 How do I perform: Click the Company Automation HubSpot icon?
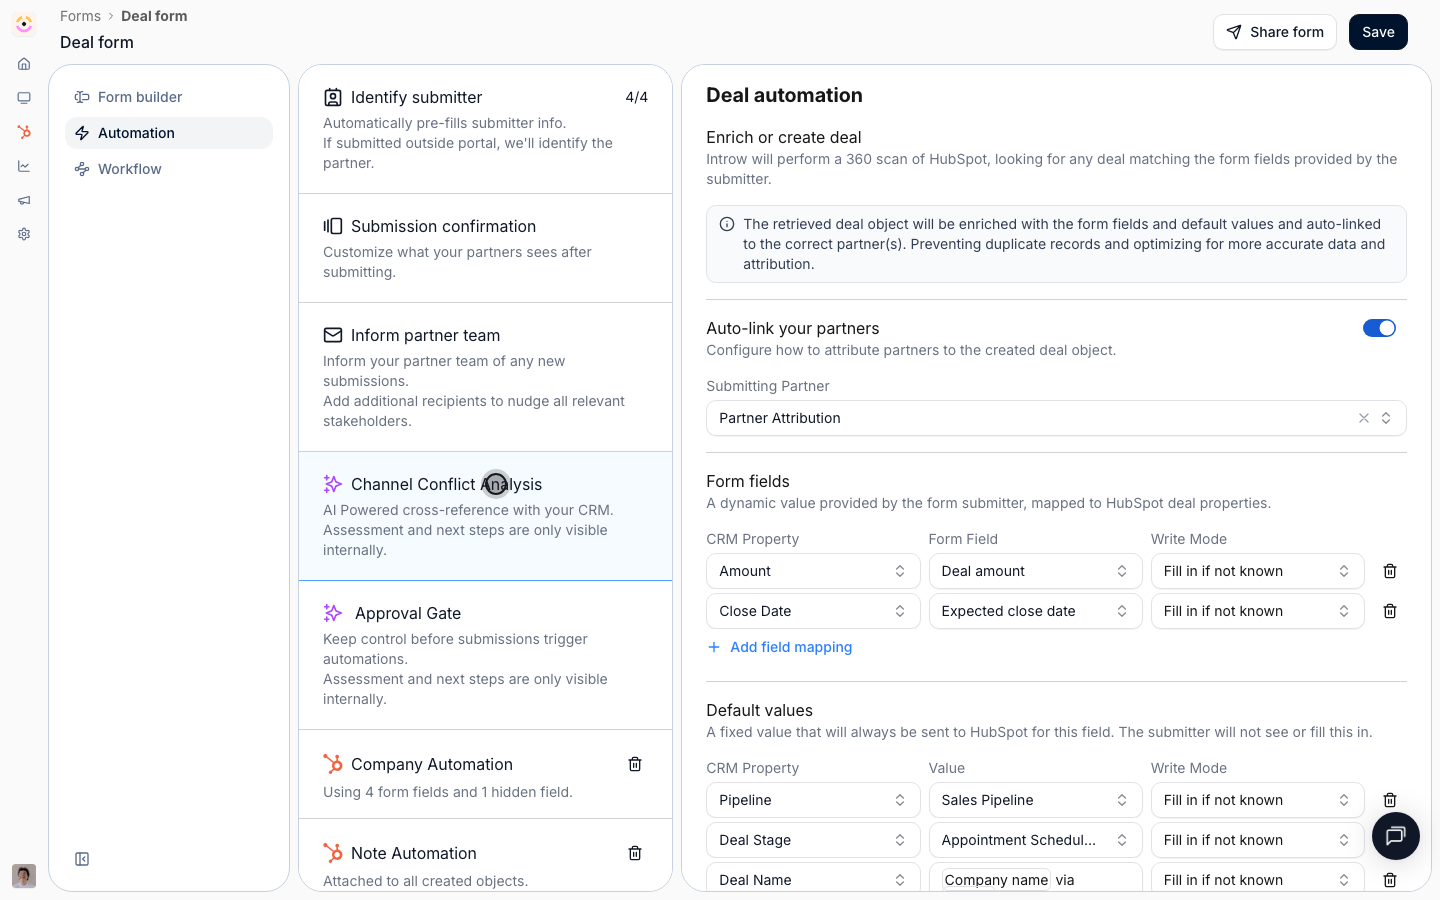pyautogui.click(x=333, y=764)
